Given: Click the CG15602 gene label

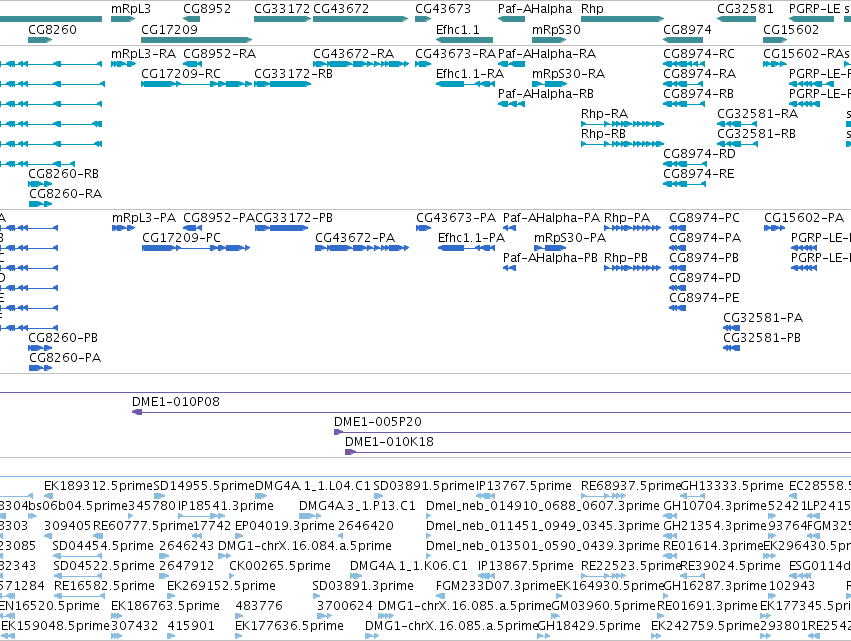Looking at the screenshot, I should click(791, 29).
